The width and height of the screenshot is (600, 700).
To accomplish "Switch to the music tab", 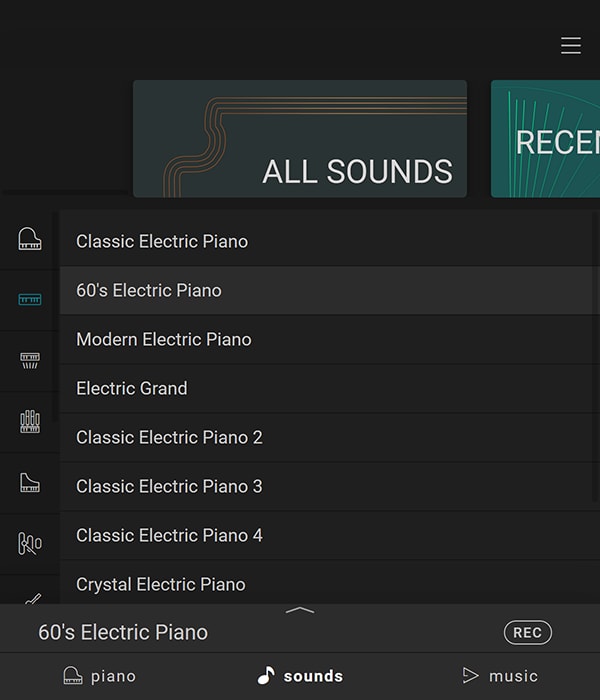I will [x=500, y=676].
